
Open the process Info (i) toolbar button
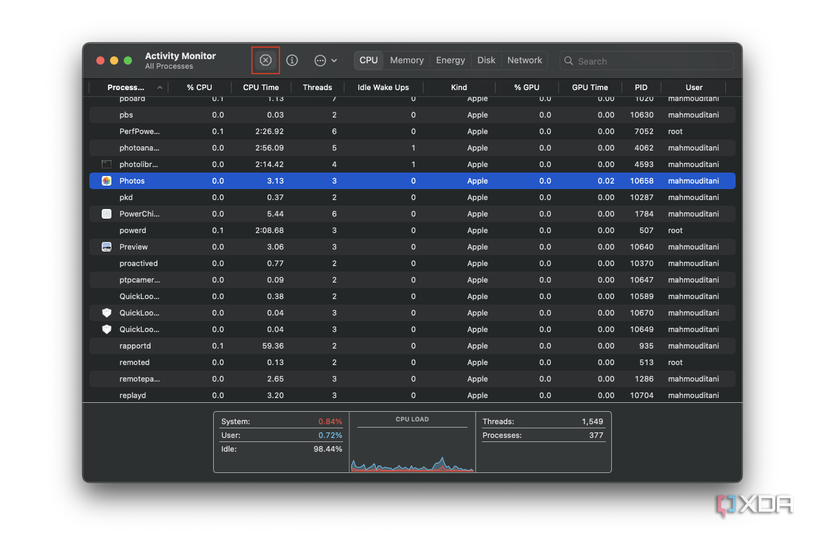tap(292, 61)
